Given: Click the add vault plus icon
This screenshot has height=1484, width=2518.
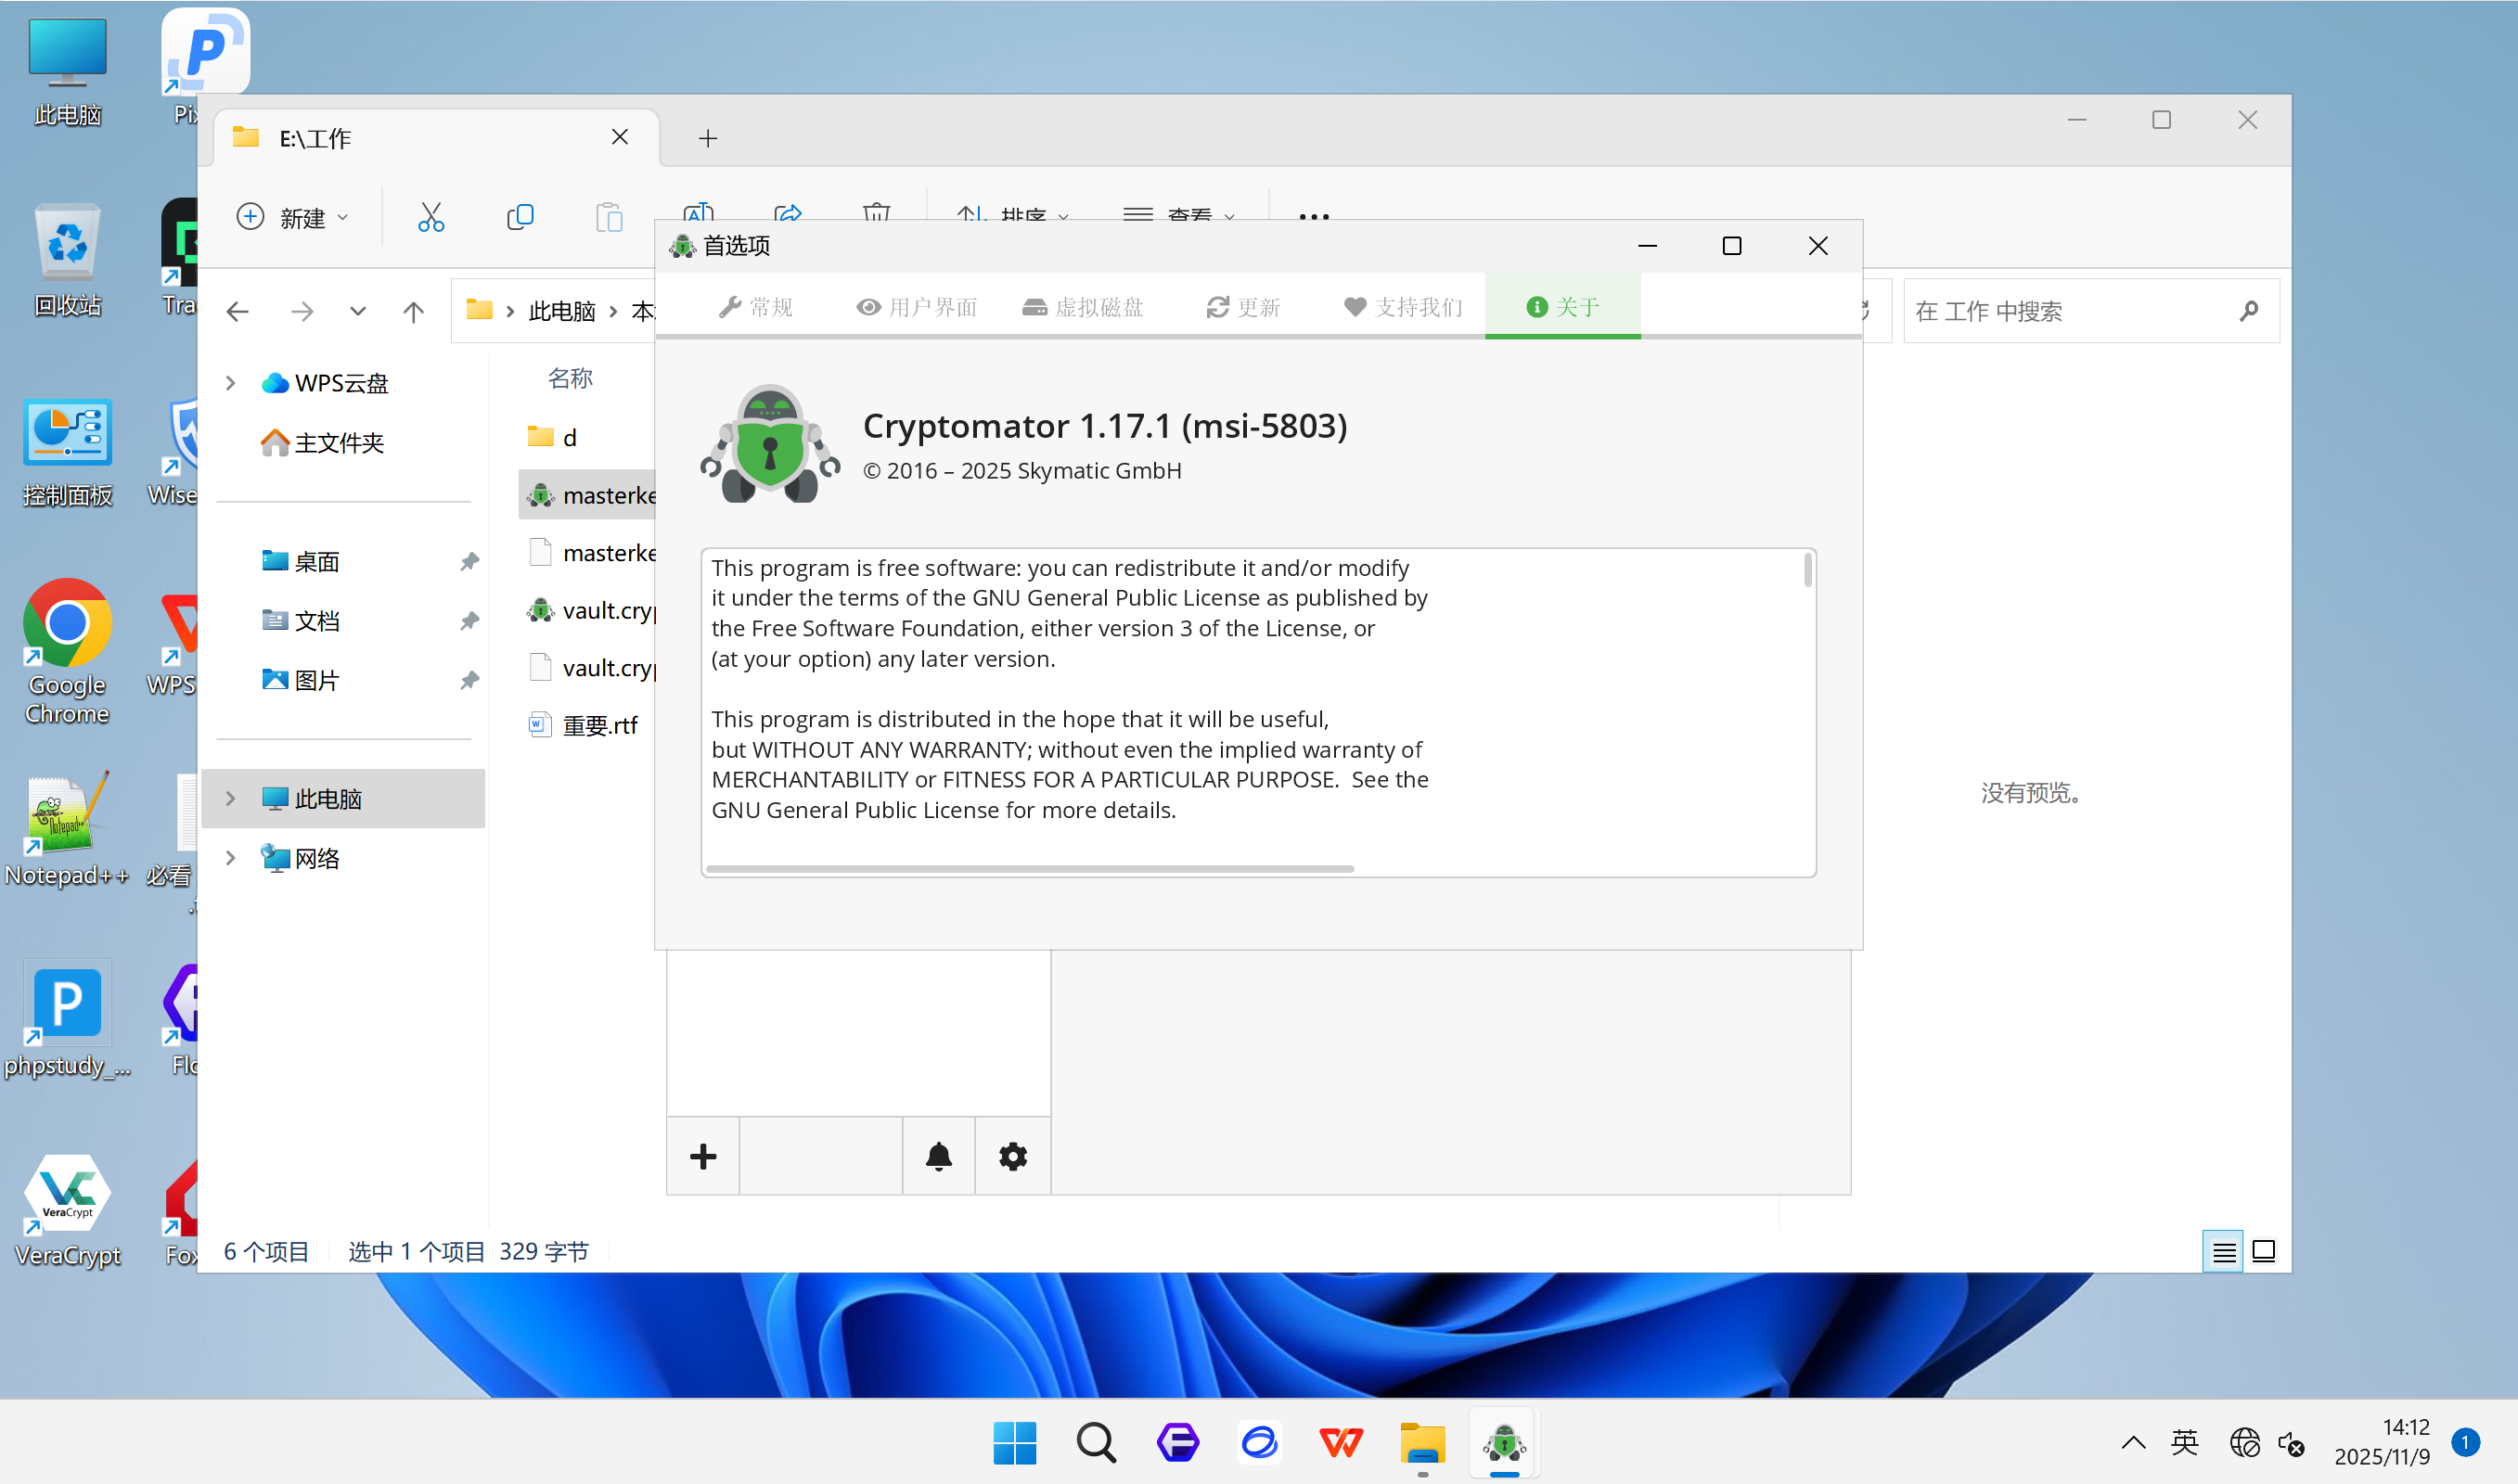Looking at the screenshot, I should (x=703, y=1156).
